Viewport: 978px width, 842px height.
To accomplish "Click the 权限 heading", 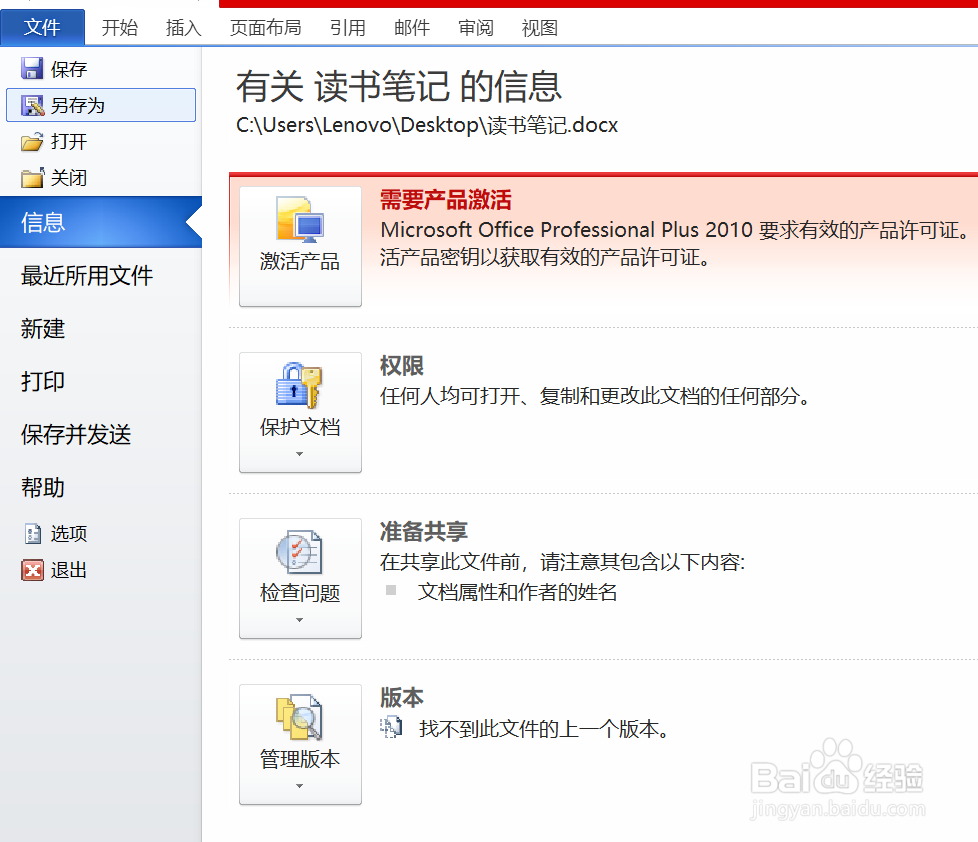I will pyautogui.click(x=402, y=366).
